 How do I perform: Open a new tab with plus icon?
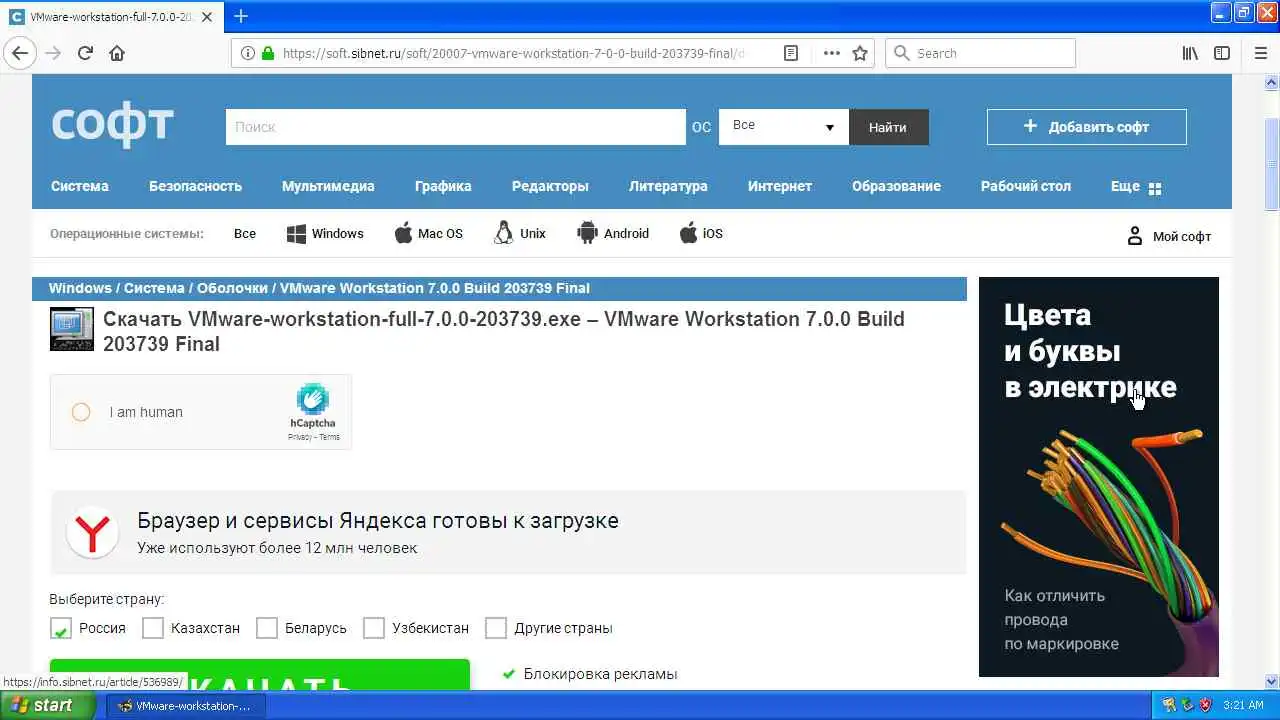pos(241,16)
